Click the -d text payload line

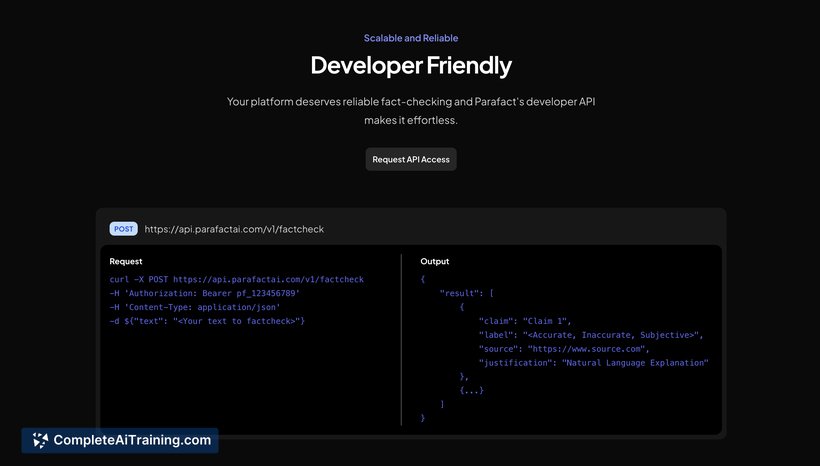click(x=207, y=321)
